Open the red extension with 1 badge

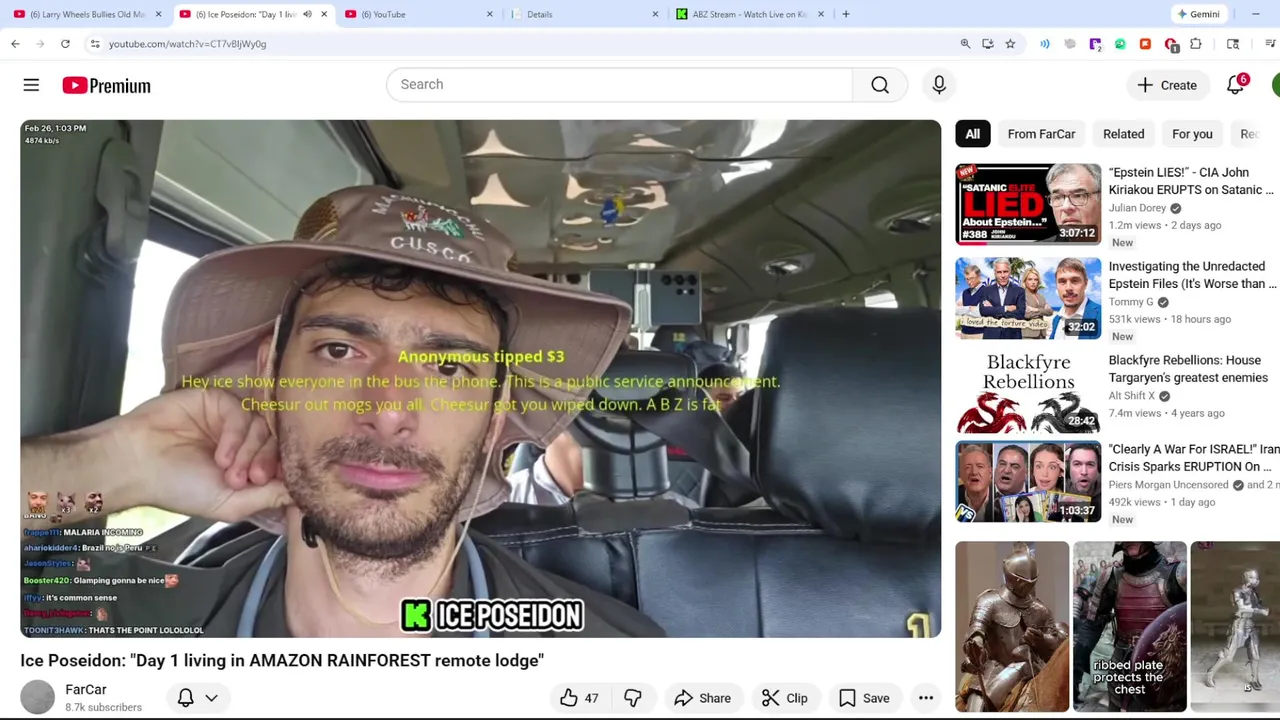pyautogui.click(x=1171, y=44)
